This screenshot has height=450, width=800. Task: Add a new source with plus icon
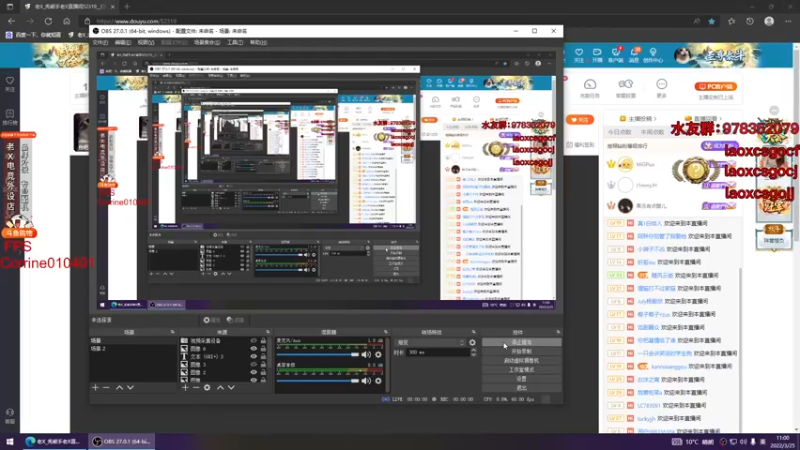pos(185,388)
